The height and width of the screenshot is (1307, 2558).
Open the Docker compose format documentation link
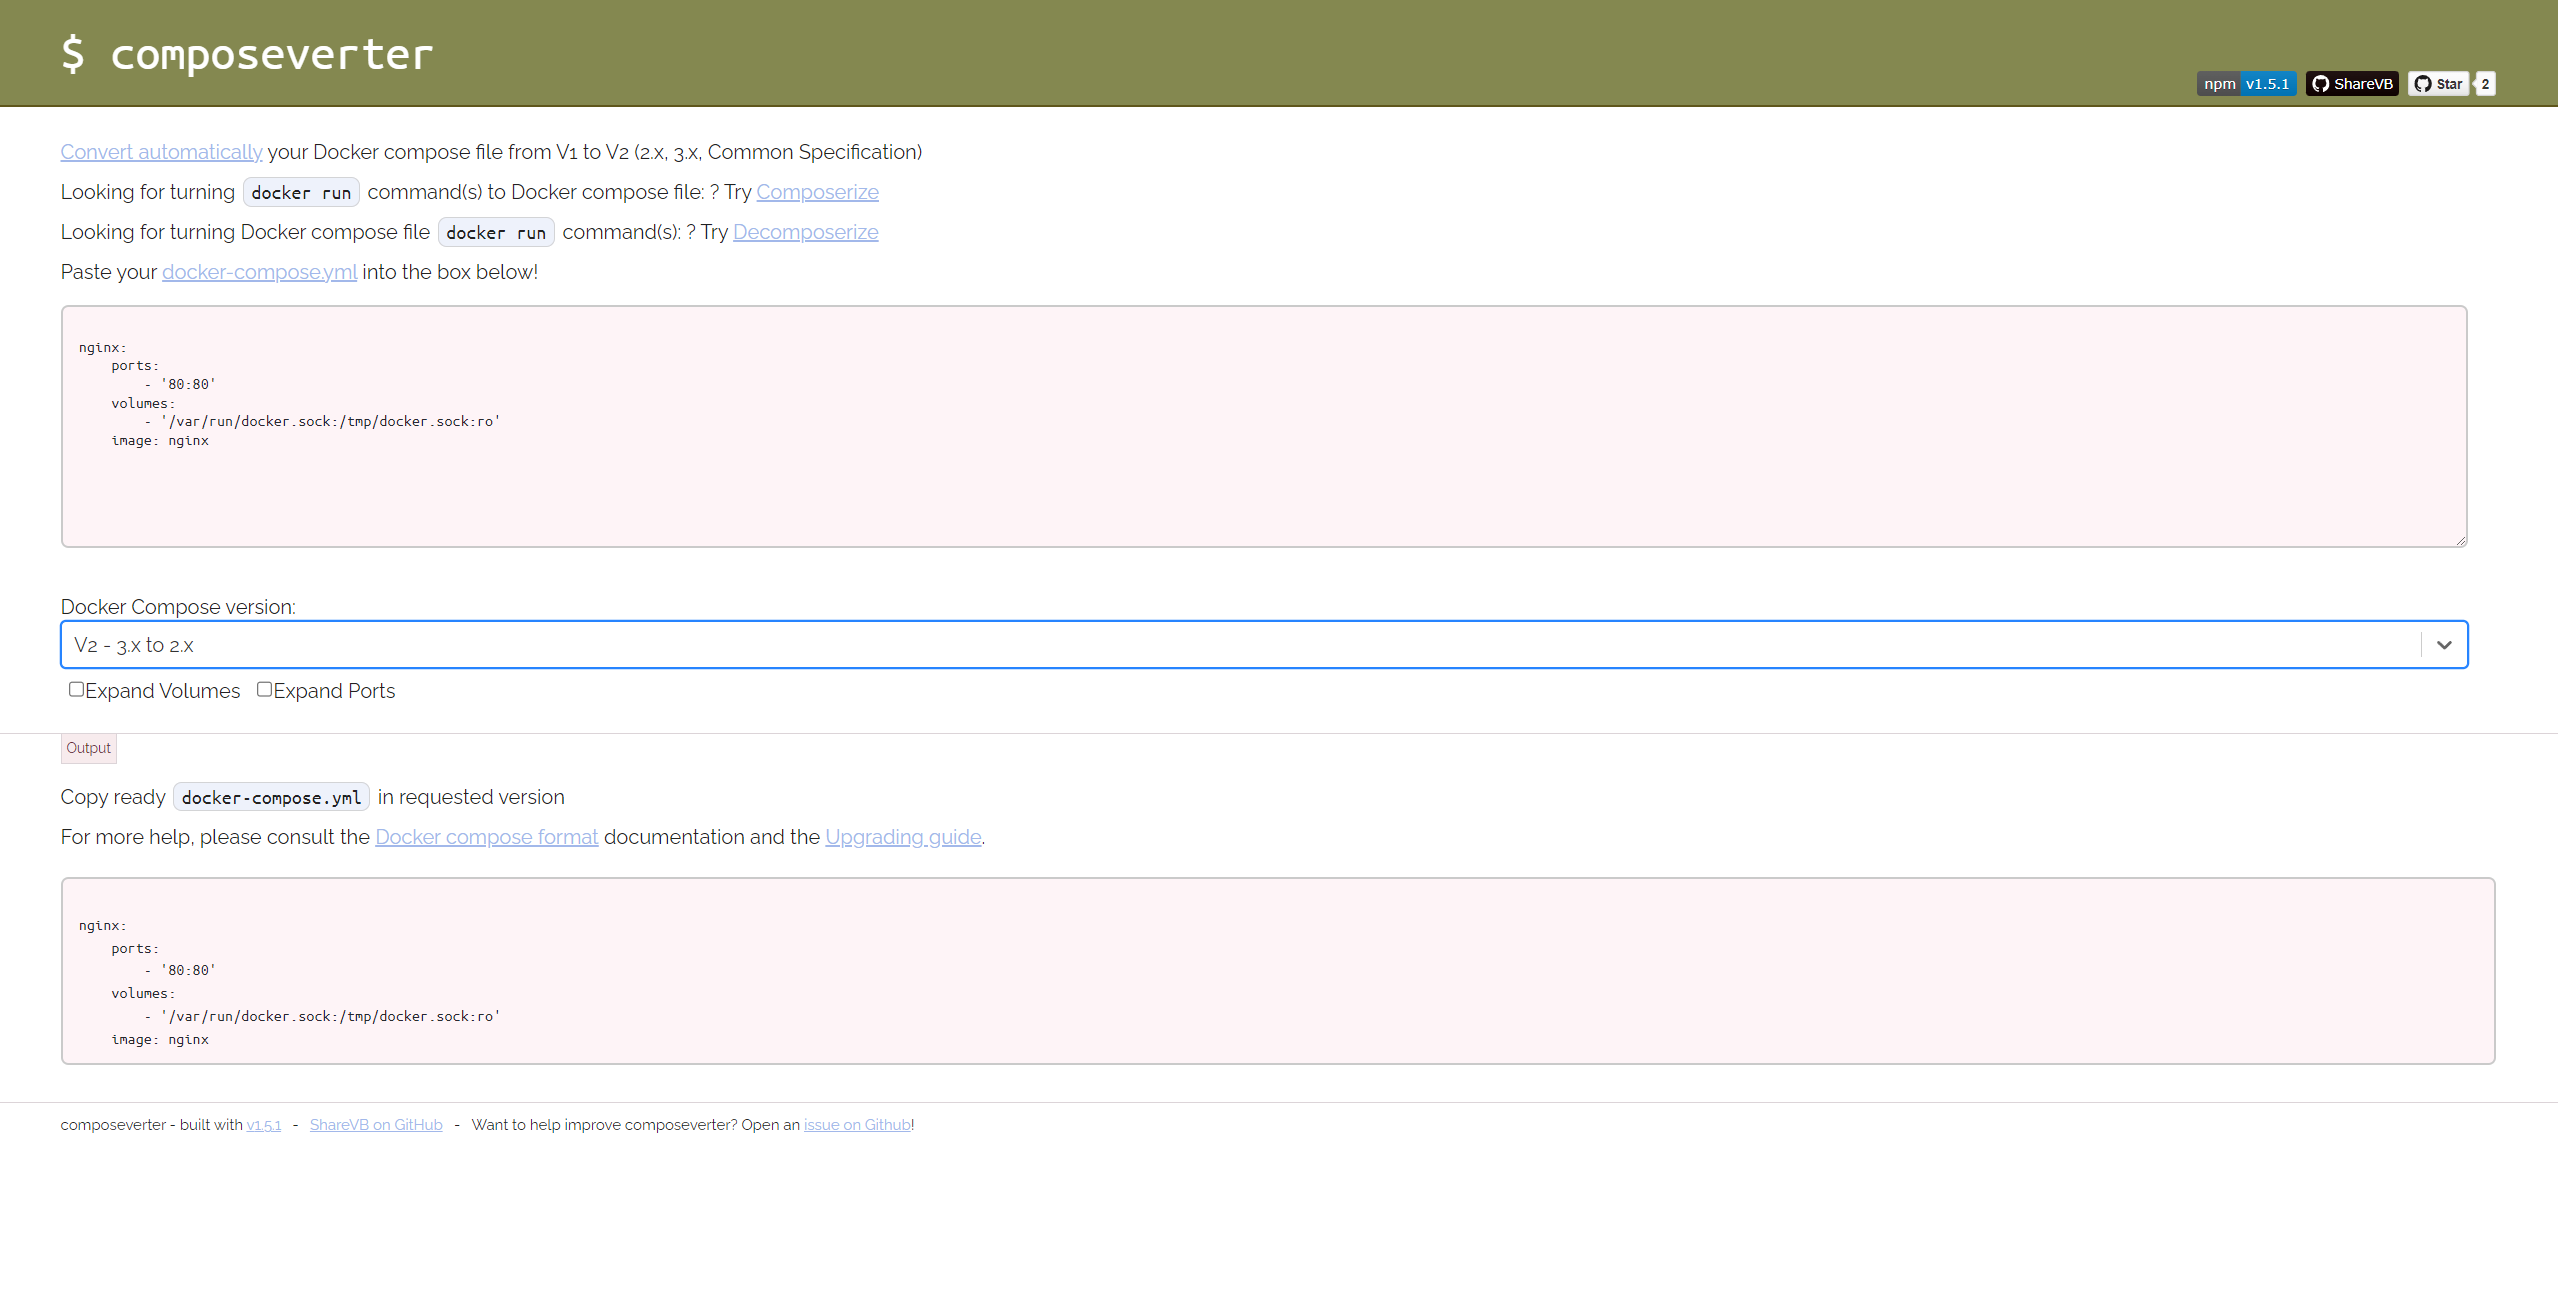click(x=486, y=837)
